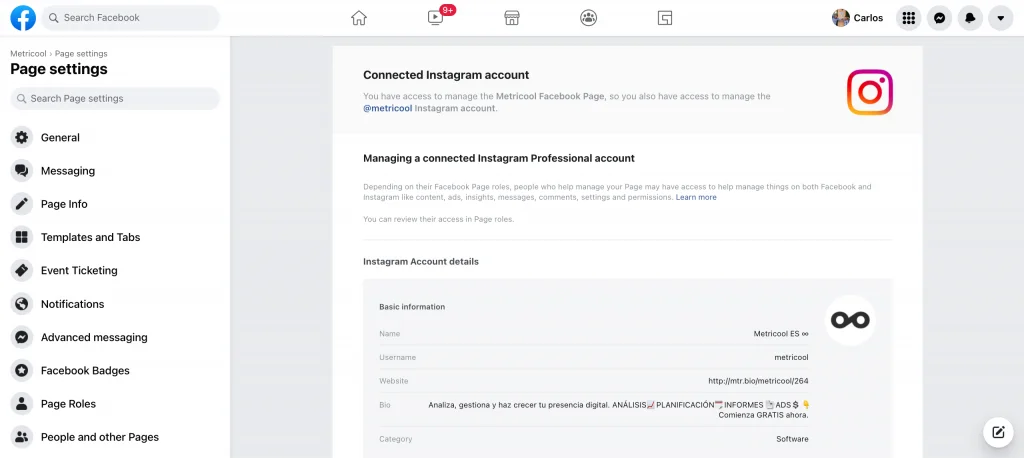Expand the account dropdown arrow
The image size is (1024, 458).
pos(1000,18)
